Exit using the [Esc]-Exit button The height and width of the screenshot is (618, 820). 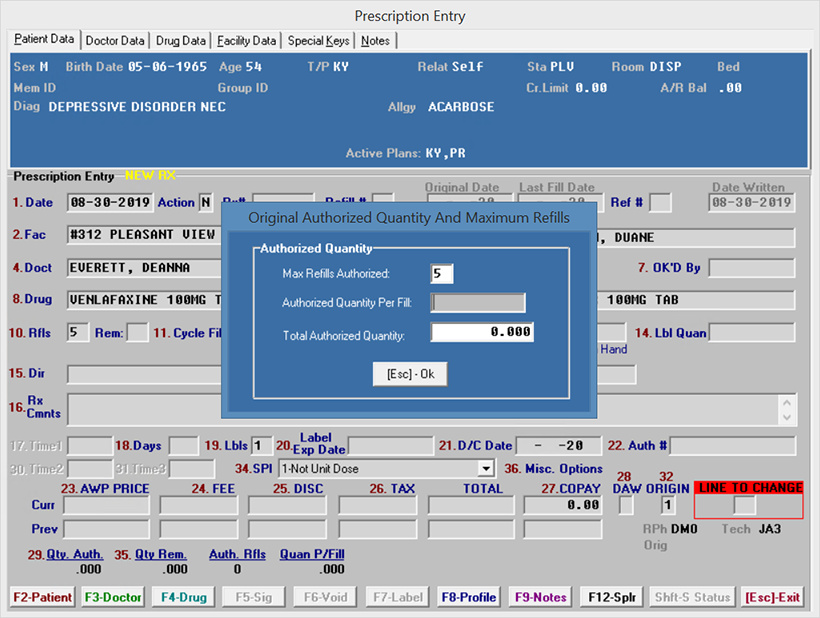[772, 597]
